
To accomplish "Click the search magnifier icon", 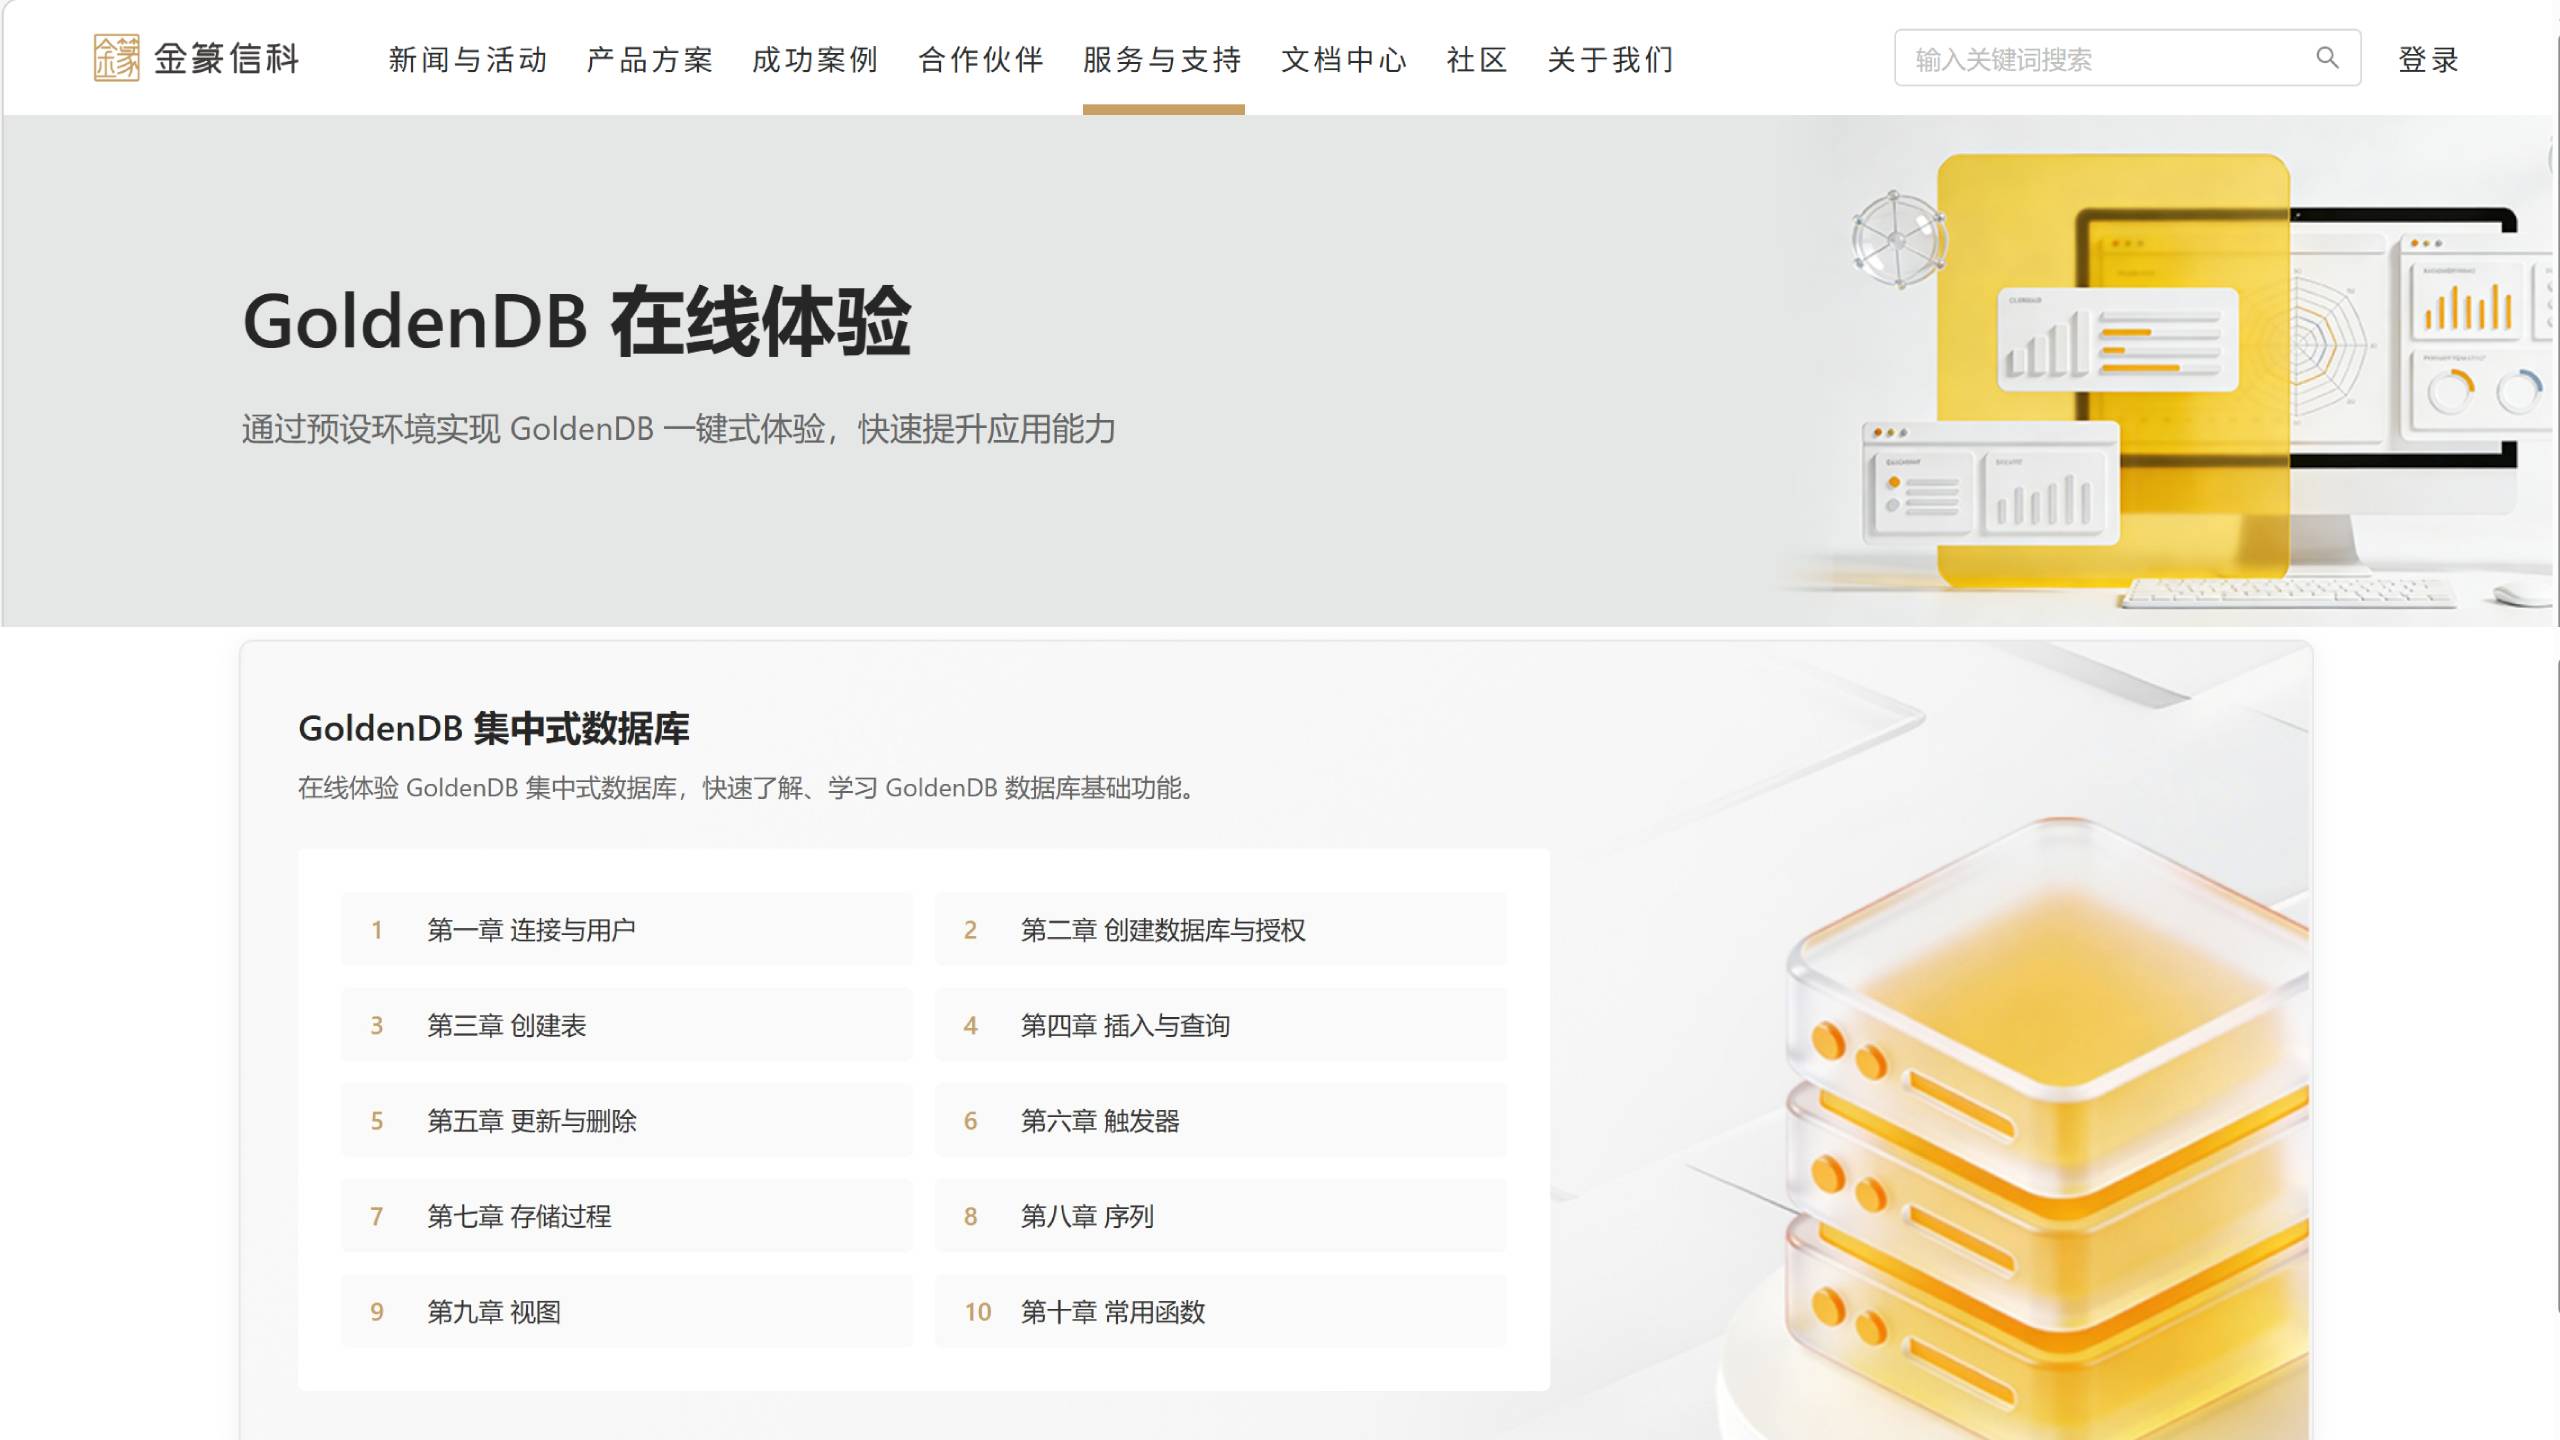I will (x=2327, y=58).
